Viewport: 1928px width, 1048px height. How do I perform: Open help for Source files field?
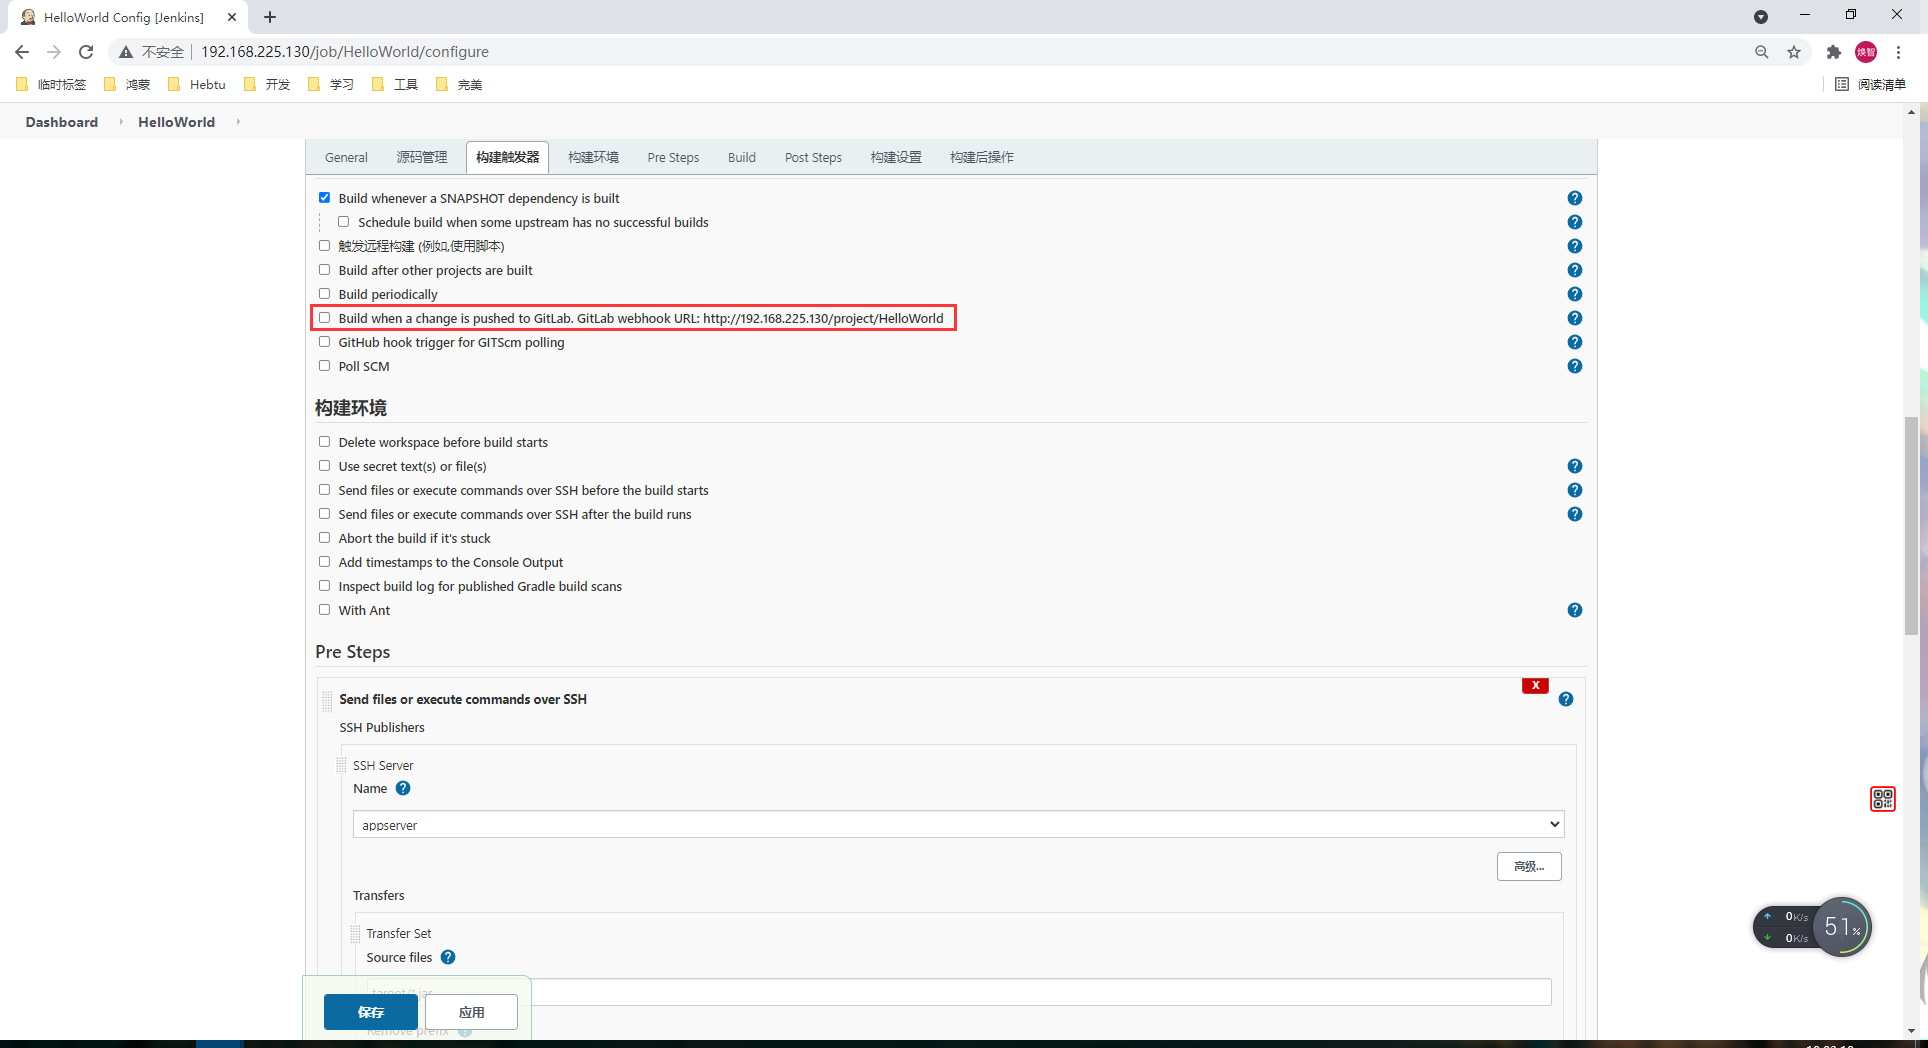coord(448,957)
